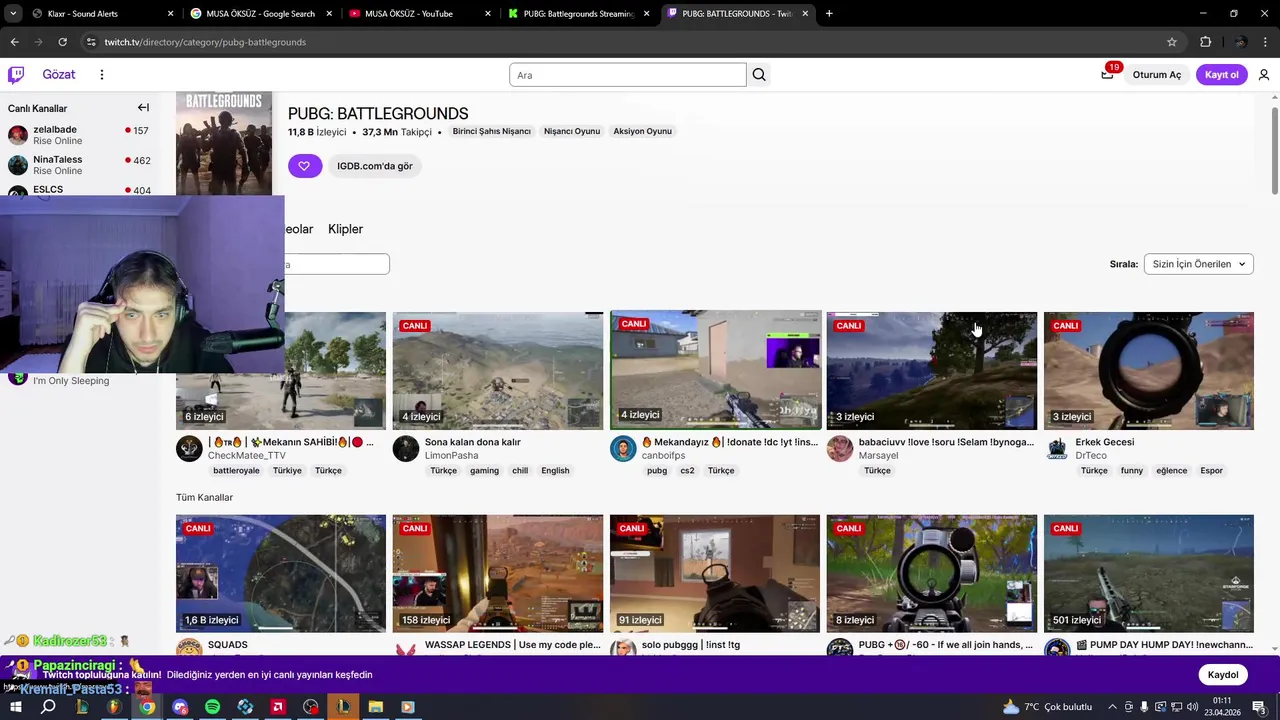Screen dimensions: 1280x720
Task: Collapse the Canlı Kanallar sidebar
Action: [x=143, y=108]
